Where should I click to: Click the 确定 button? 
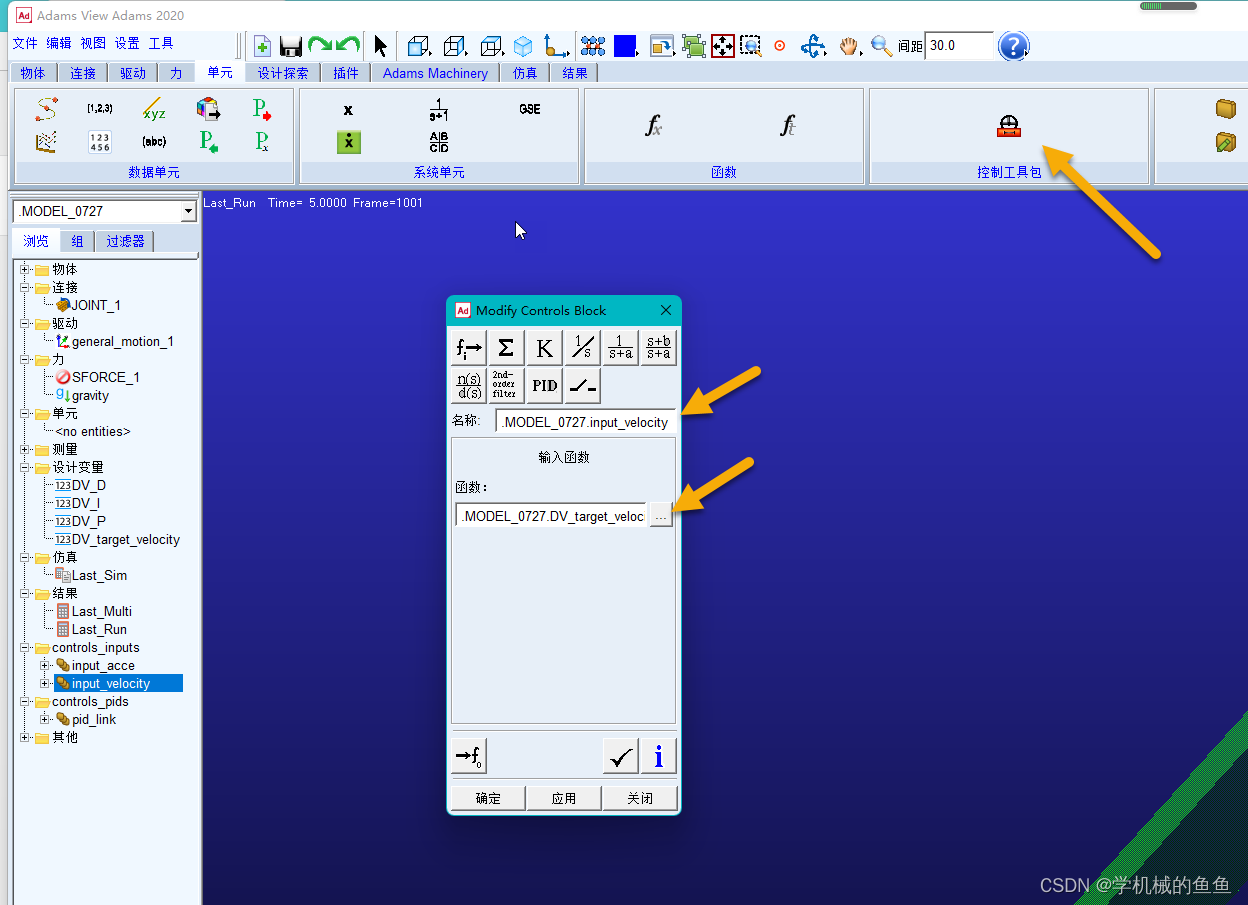pyautogui.click(x=488, y=798)
